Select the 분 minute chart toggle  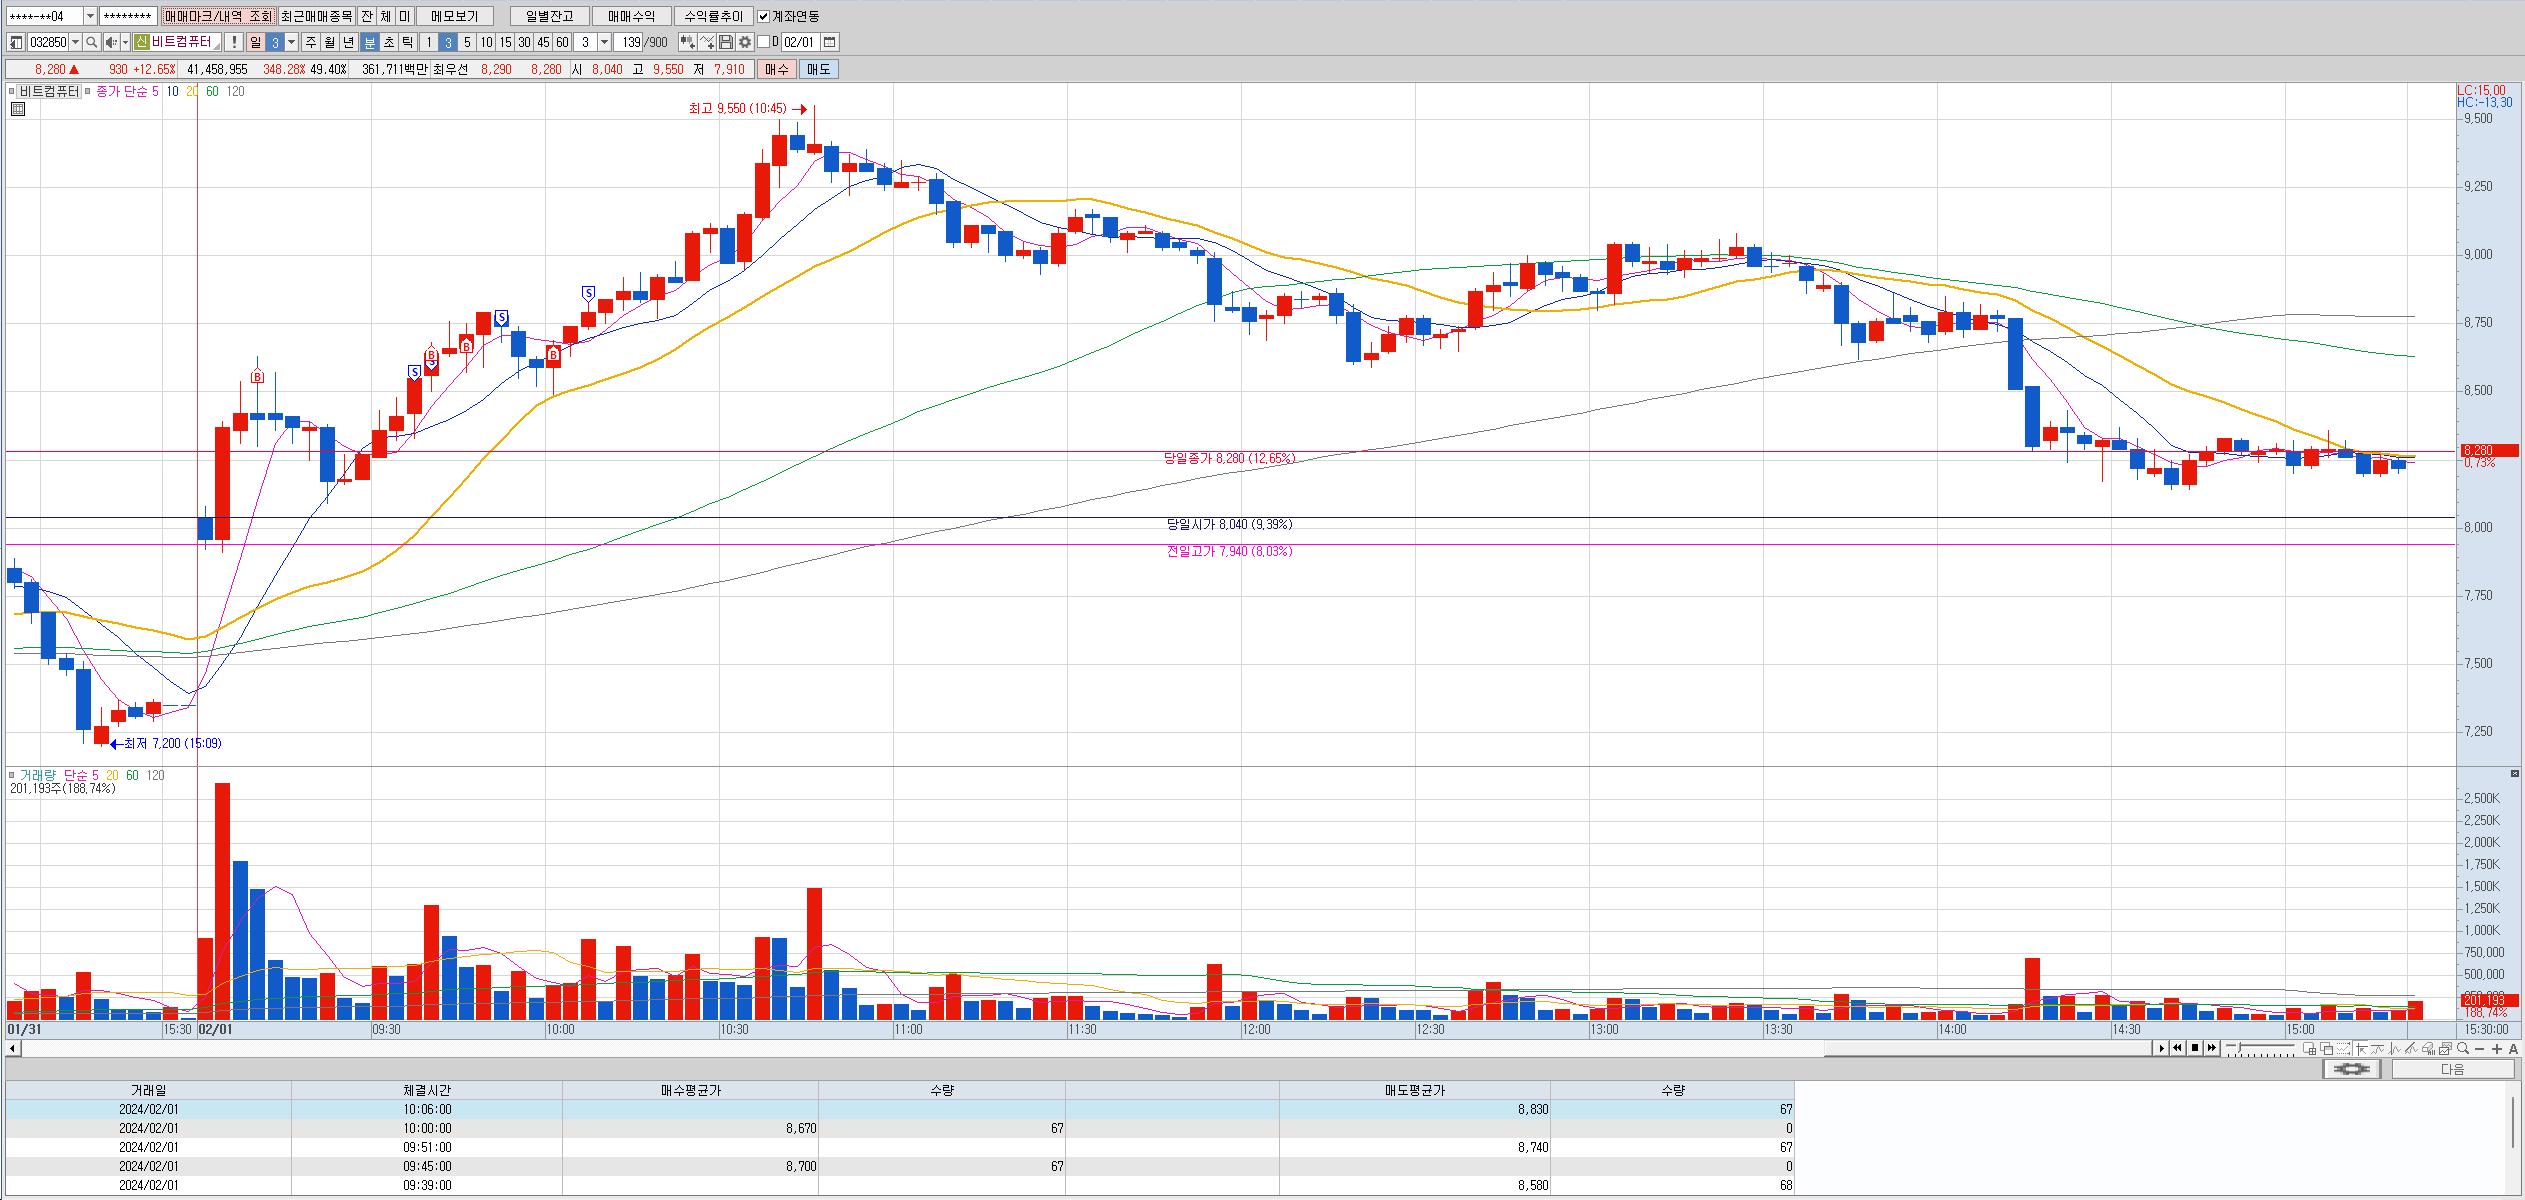pos(369,42)
